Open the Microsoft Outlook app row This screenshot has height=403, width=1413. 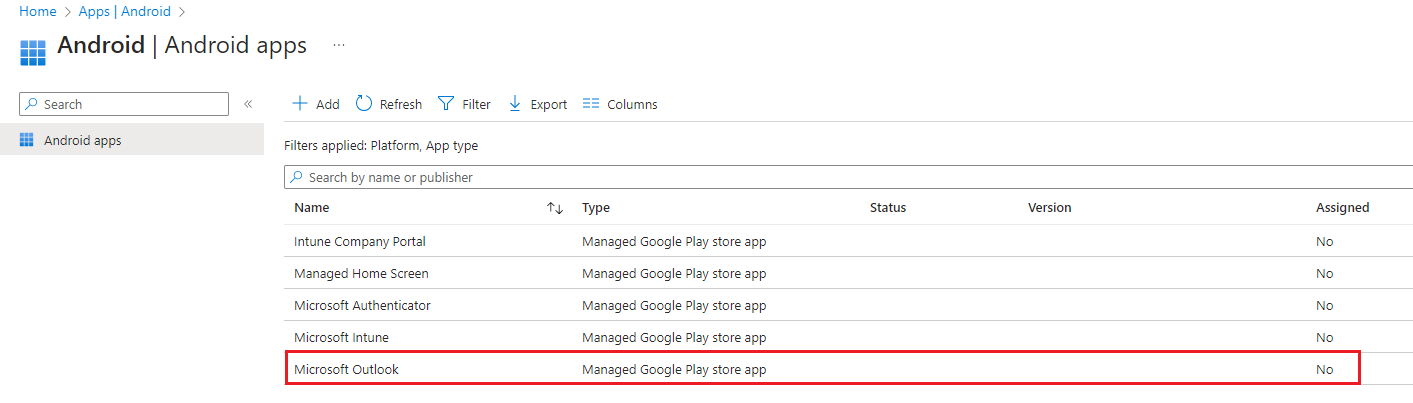click(x=346, y=370)
